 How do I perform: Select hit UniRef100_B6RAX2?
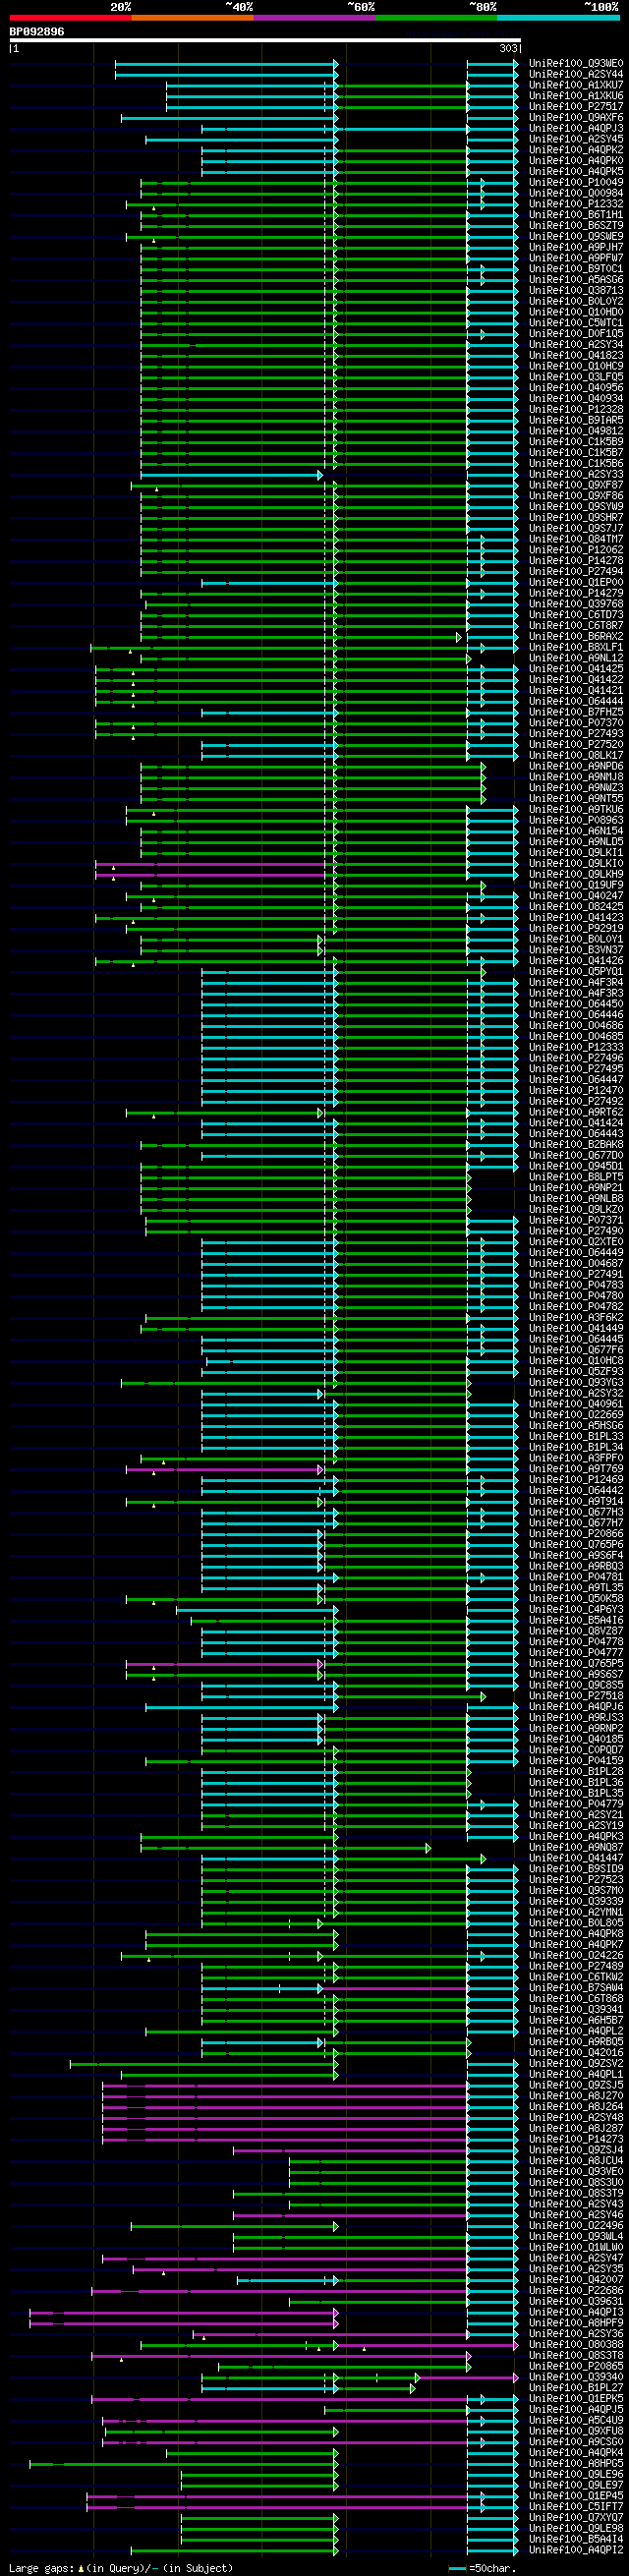coord(576,636)
